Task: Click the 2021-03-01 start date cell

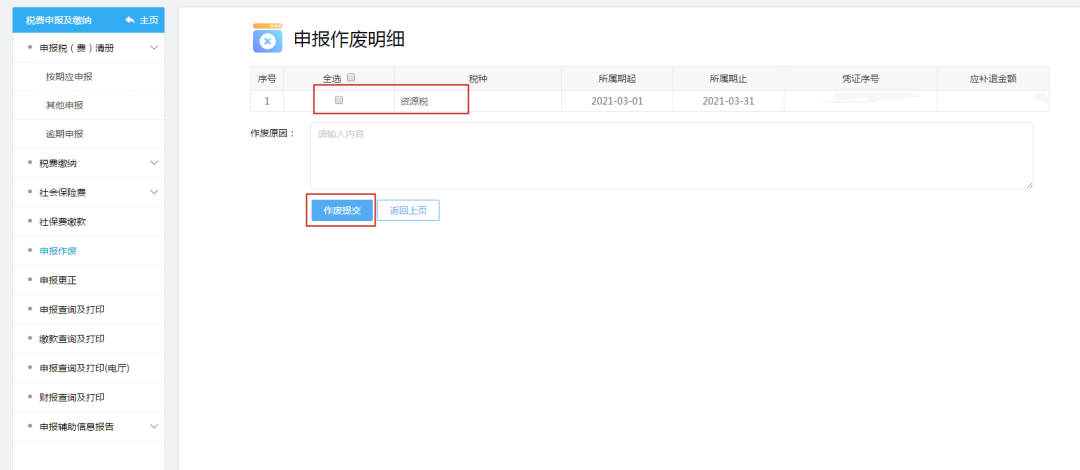Action: click(x=617, y=101)
